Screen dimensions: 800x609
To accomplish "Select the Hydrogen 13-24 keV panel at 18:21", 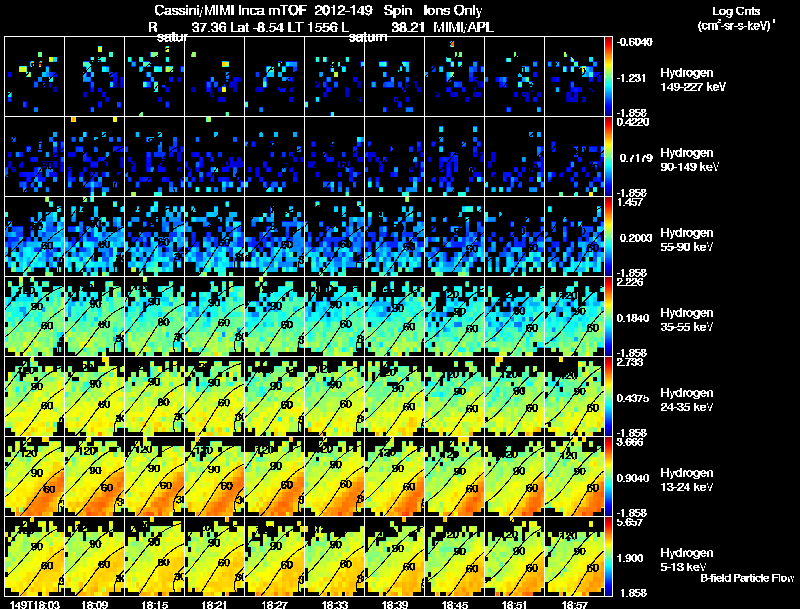I will click(215, 476).
